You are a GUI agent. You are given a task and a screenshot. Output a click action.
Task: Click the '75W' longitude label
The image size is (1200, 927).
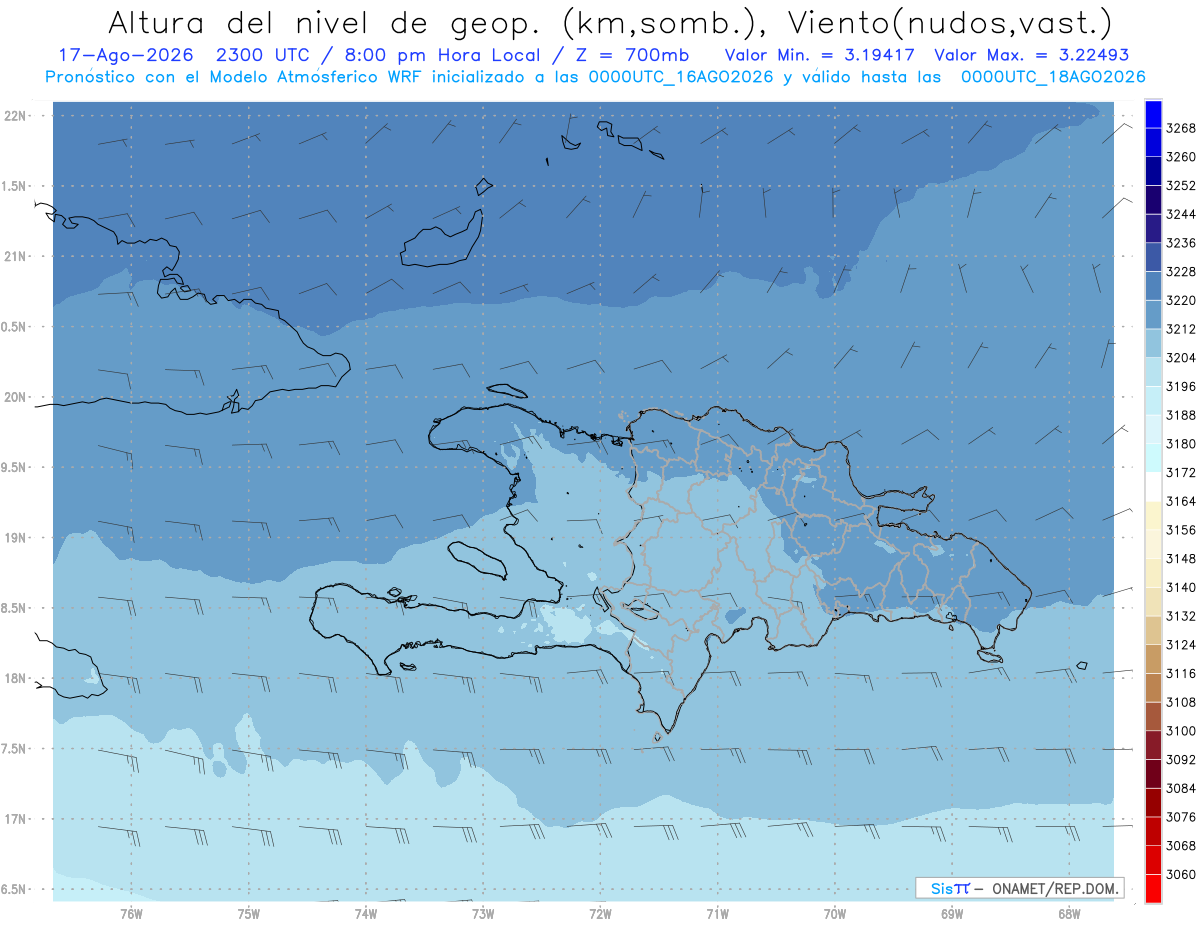[249, 913]
